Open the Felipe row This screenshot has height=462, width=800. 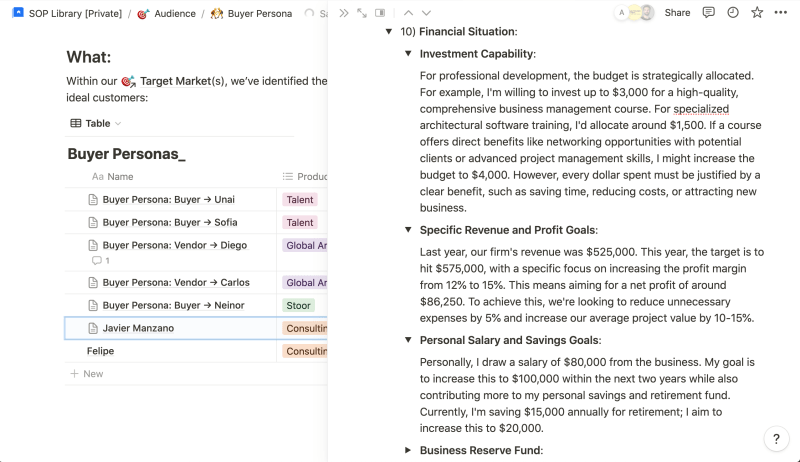pyautogui.click(x=101, y=351)
